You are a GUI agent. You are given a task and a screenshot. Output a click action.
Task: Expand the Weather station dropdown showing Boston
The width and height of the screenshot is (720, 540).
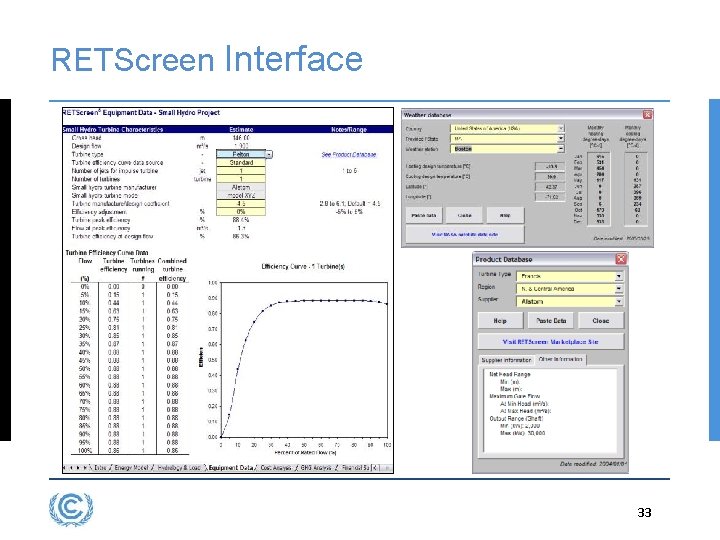pos(561,149)
